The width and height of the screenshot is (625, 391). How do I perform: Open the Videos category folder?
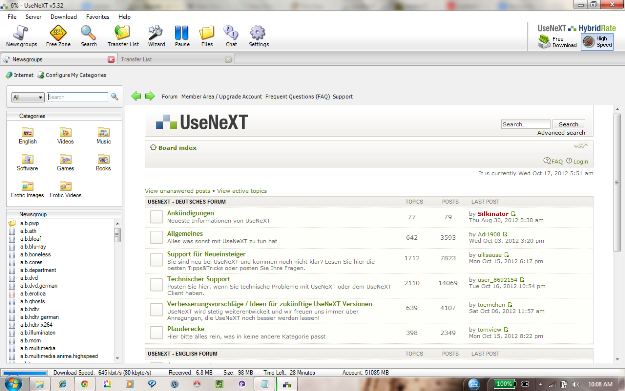65,136
